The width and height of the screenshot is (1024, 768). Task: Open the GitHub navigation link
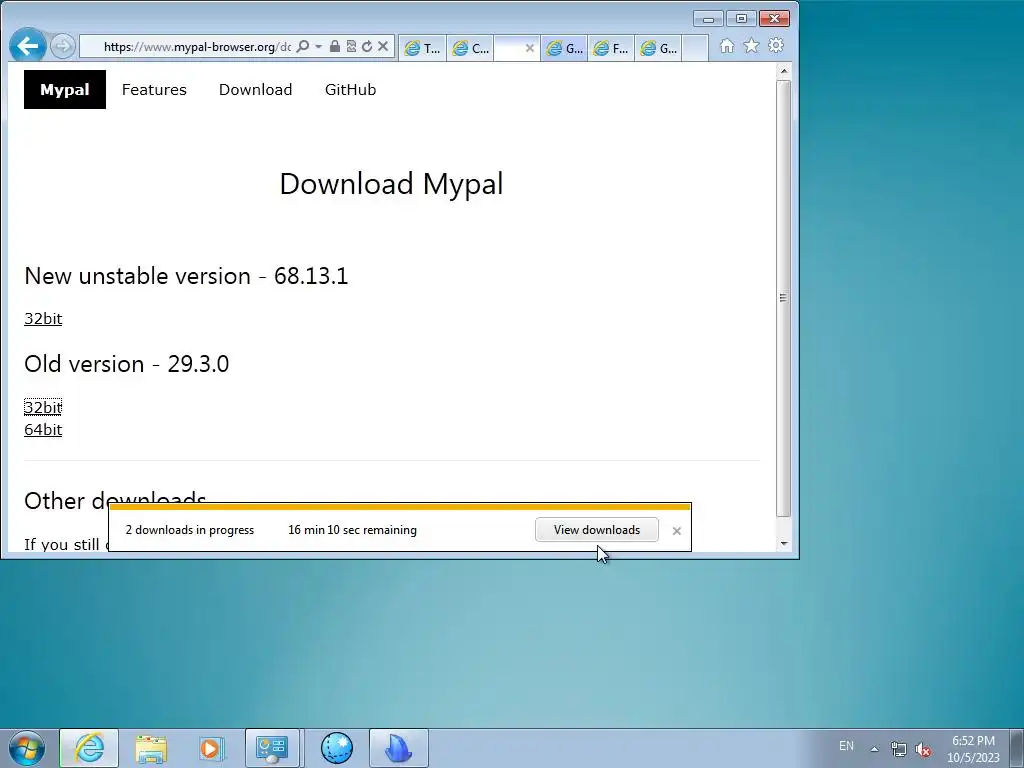pos(351,89)
